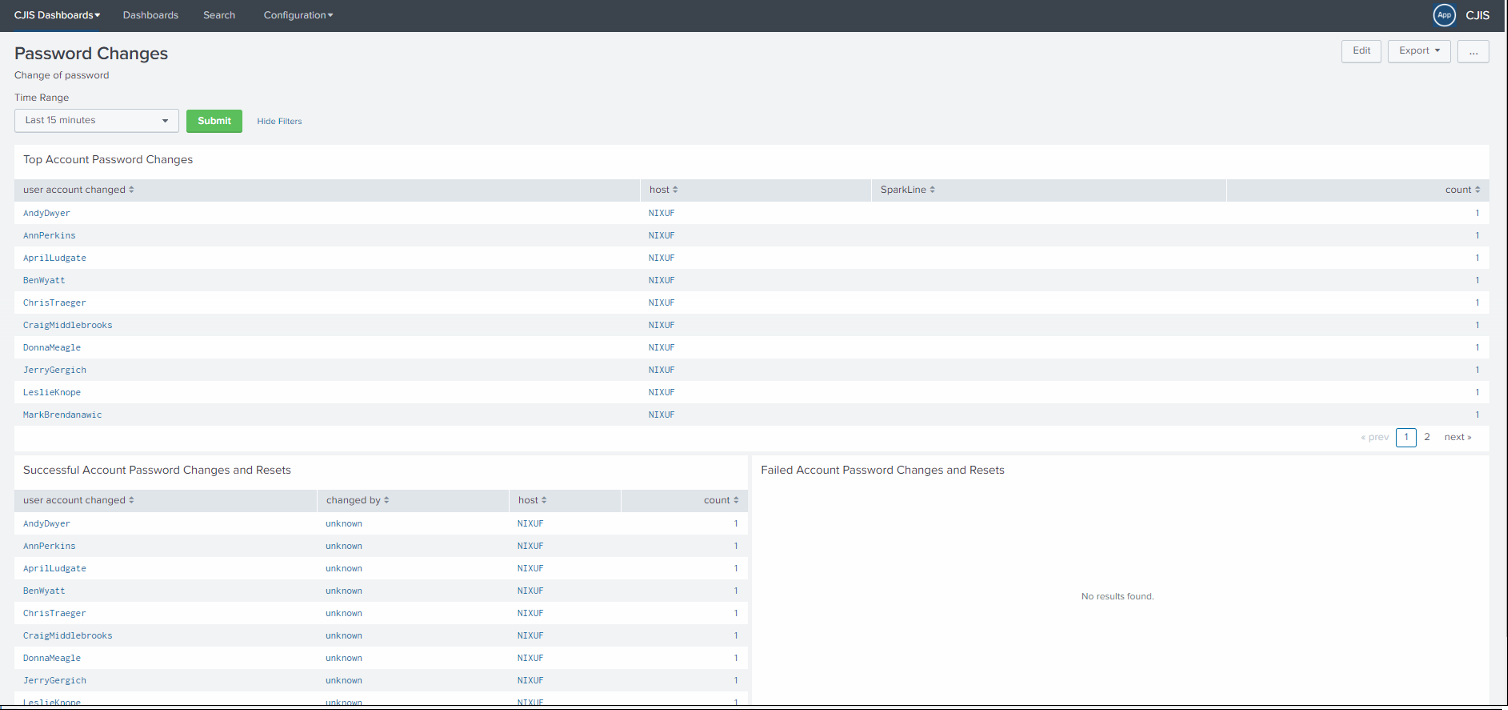
Task: Click count value in top-table MarkBrendanawic row
Action: (1477, 415)
